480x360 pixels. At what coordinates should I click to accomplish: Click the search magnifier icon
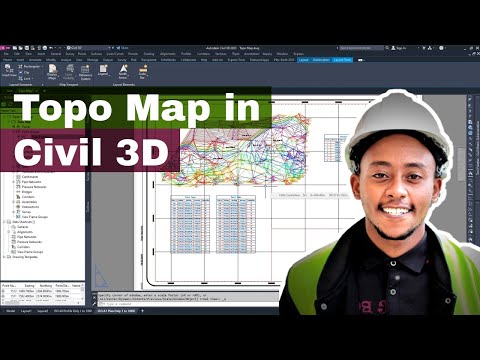click(387, 48)
